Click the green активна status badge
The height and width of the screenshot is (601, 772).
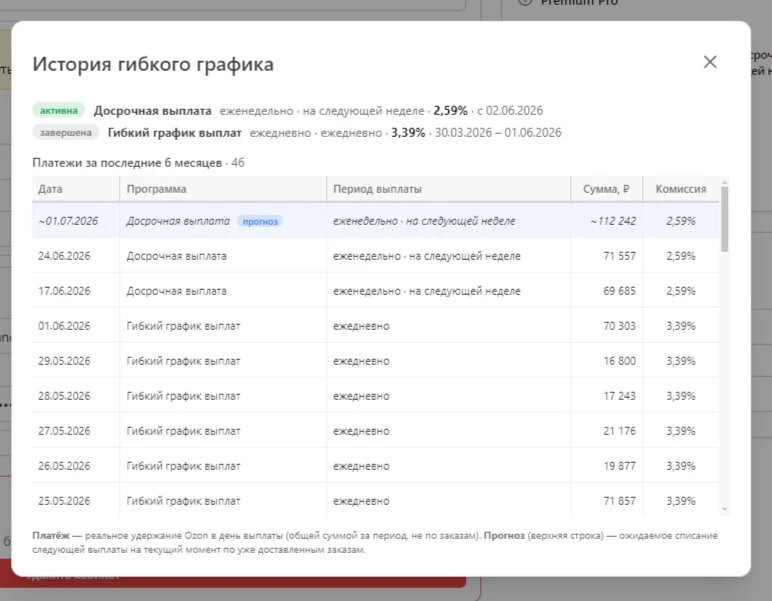point(59,110)
